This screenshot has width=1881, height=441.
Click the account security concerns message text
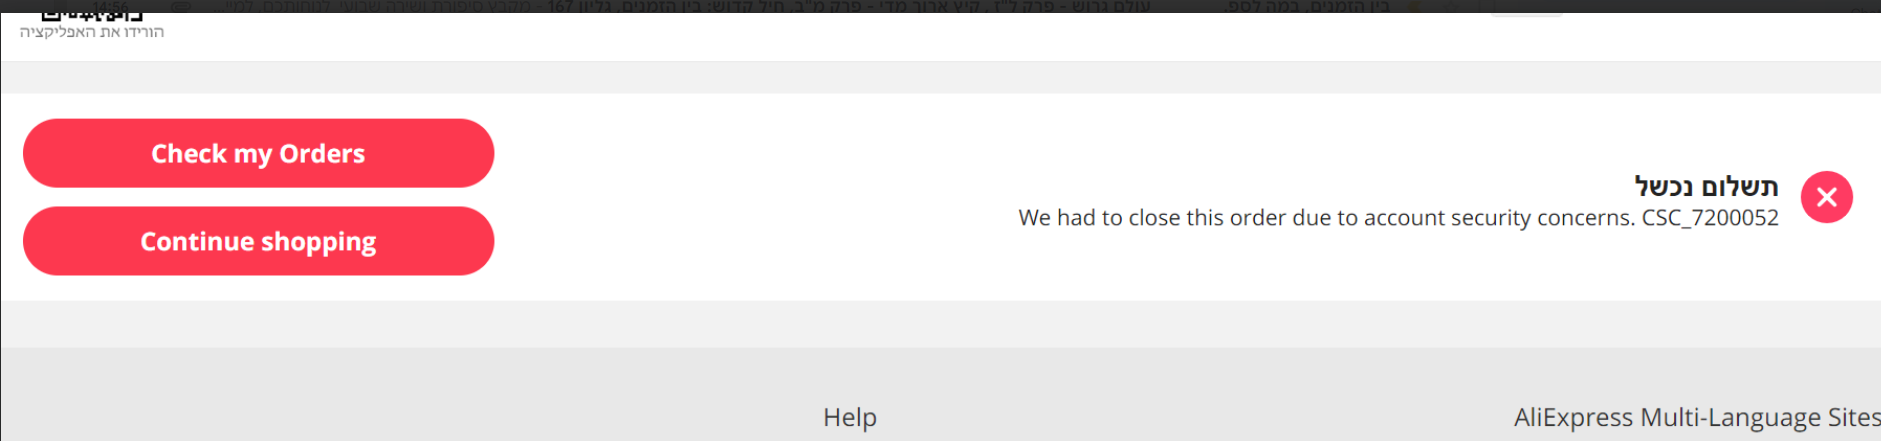click(x=1327, y=218)
